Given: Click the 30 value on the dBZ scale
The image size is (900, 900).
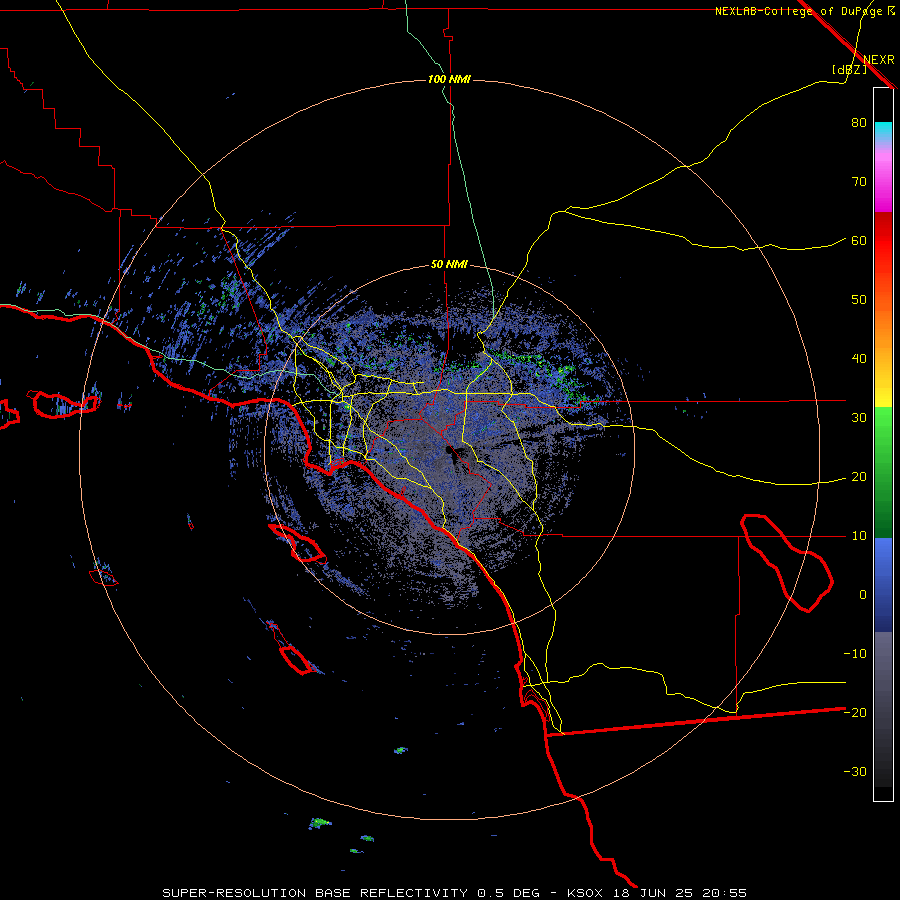Looking at the screenshot, I should (x=859, y=418).
